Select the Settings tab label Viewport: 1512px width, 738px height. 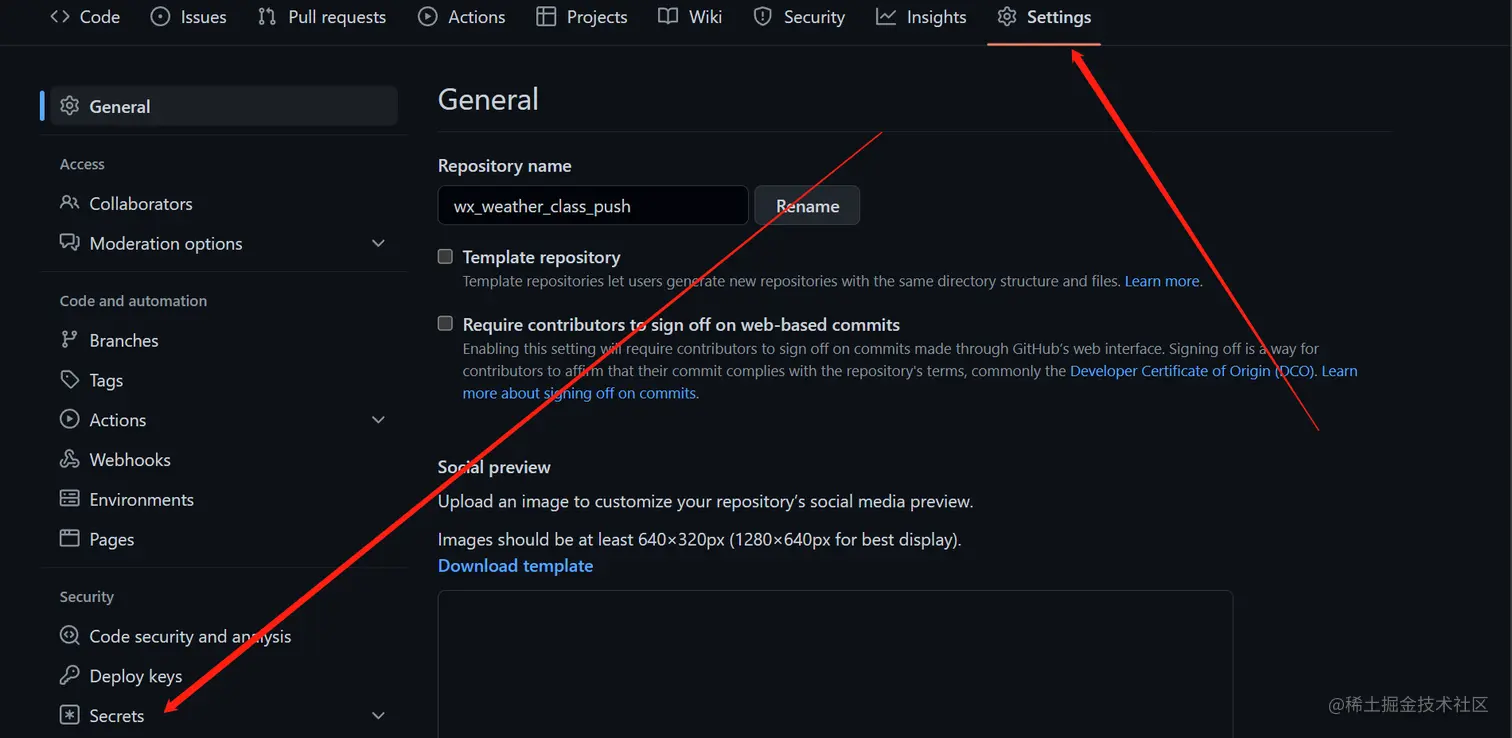pyautogui.click(x=1059, y=17)
